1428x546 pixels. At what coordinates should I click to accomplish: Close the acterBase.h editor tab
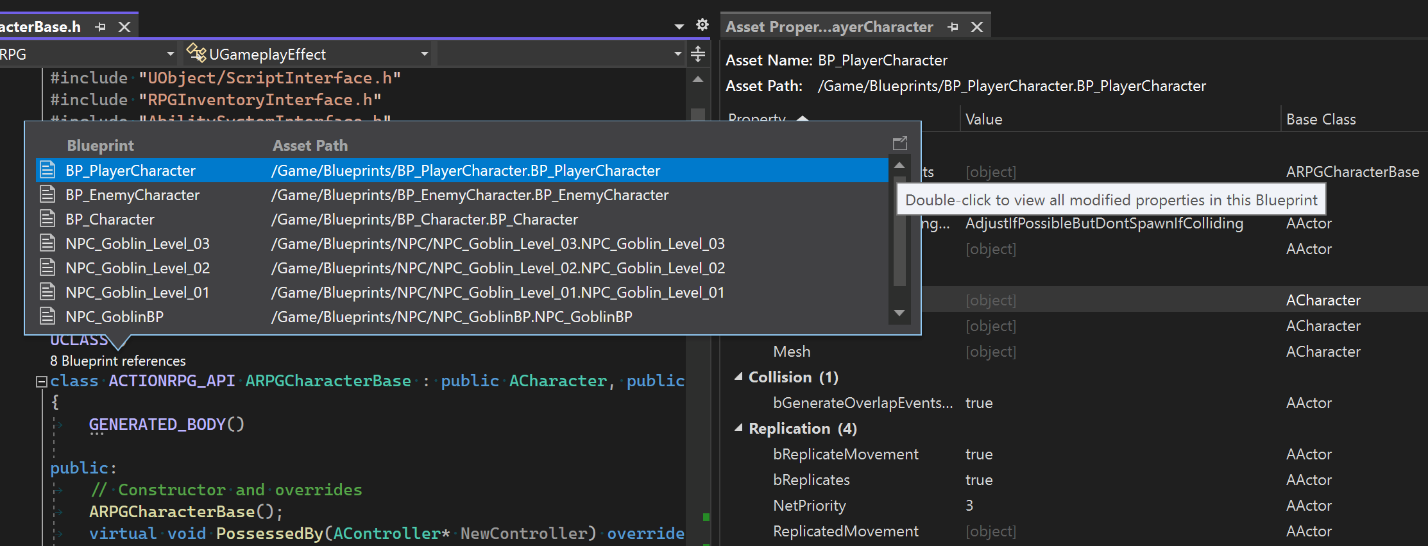coord(124,27)
